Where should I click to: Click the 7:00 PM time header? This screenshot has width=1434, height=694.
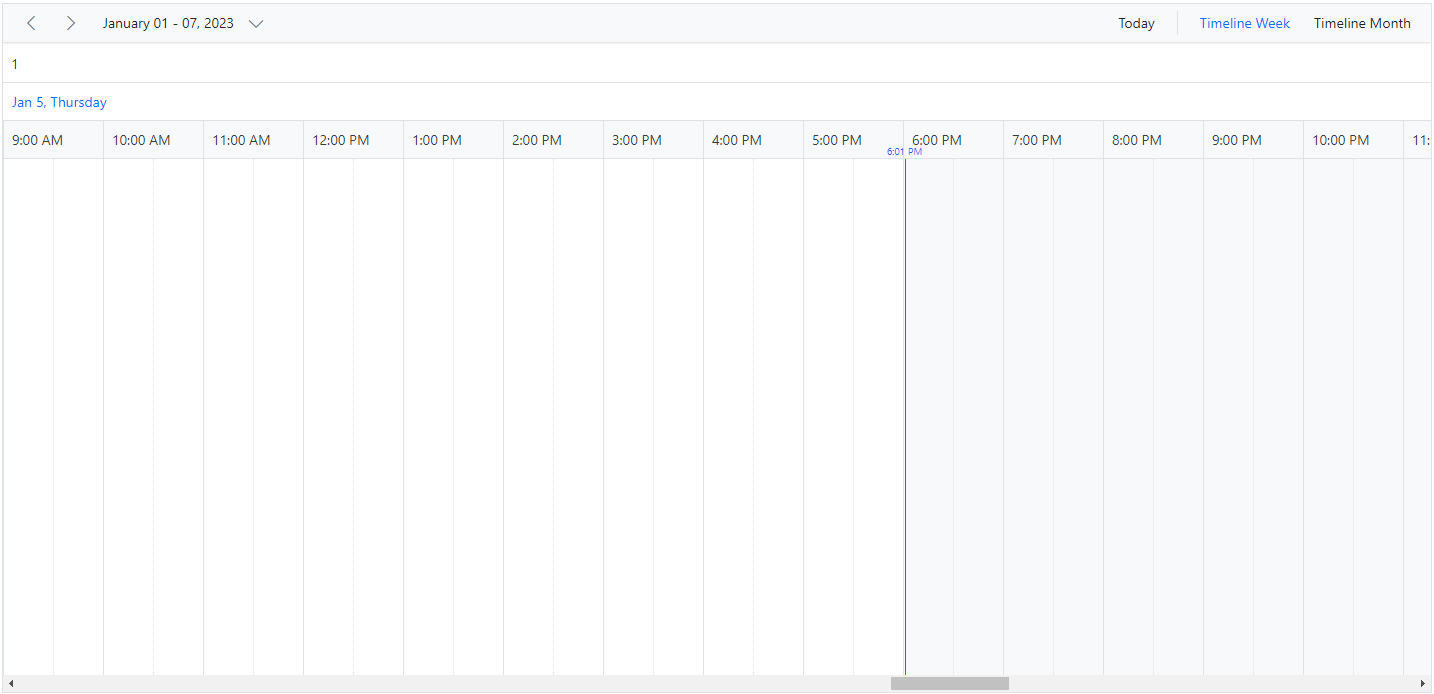coord(1053,140)
